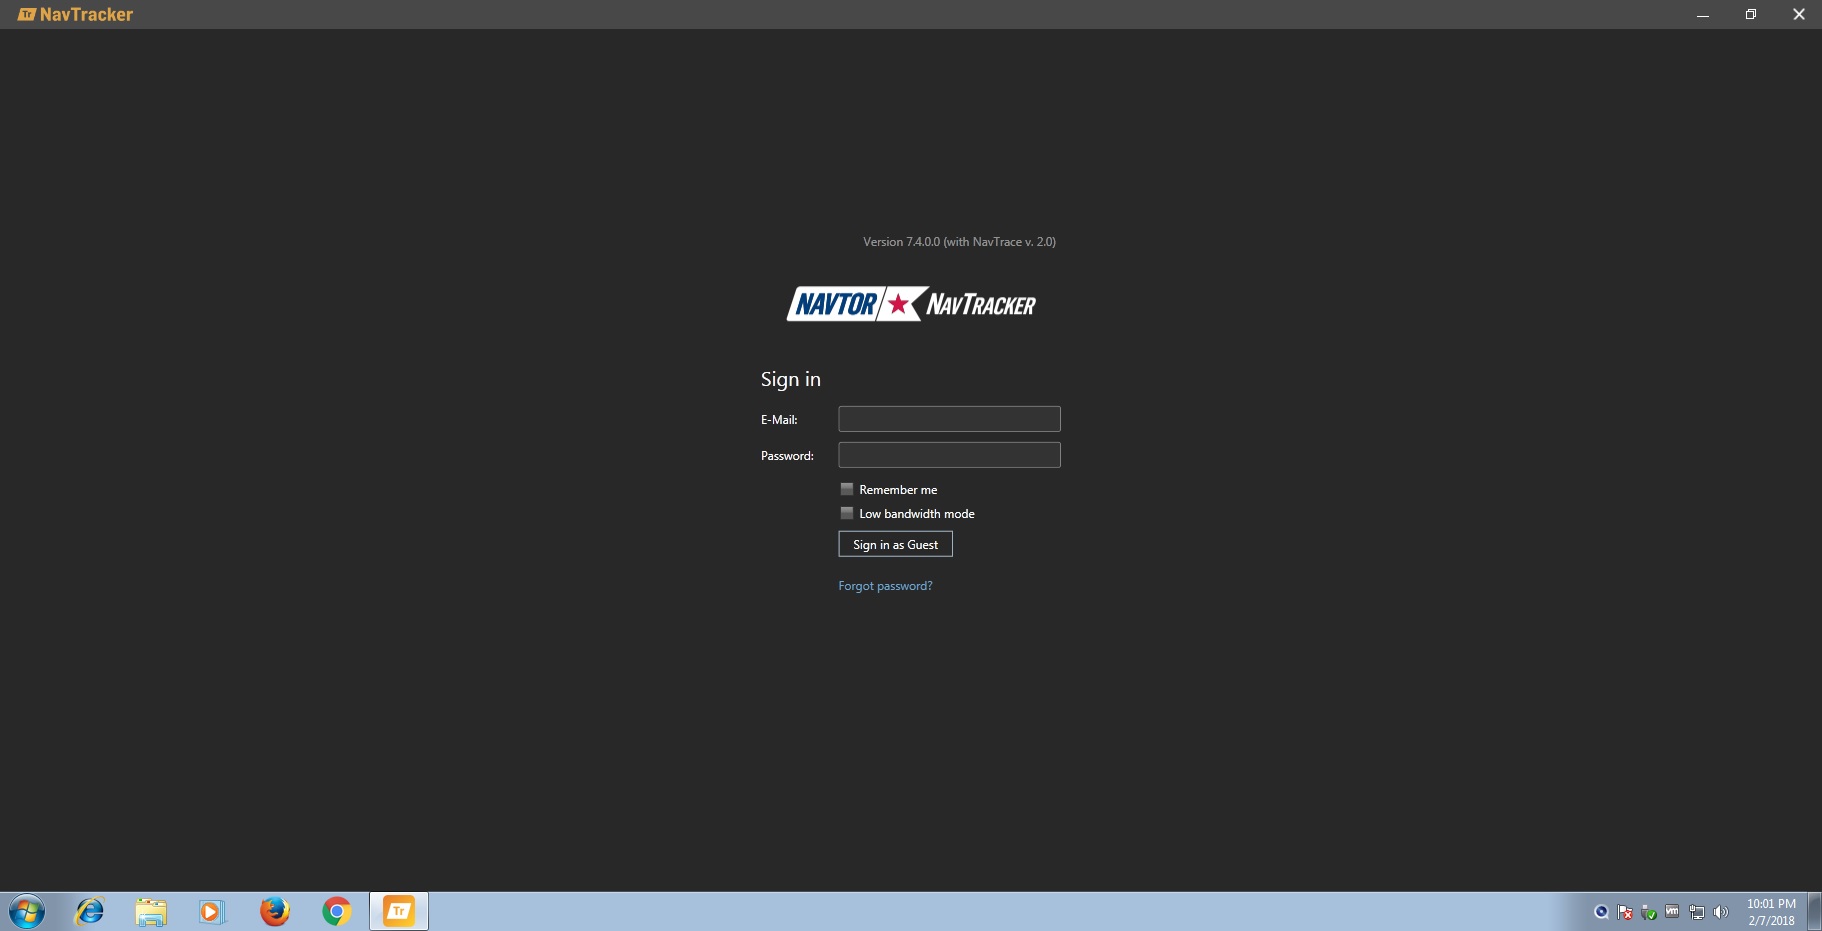
Task: Click the Show desktop strip
Action: click(1814, 912)
